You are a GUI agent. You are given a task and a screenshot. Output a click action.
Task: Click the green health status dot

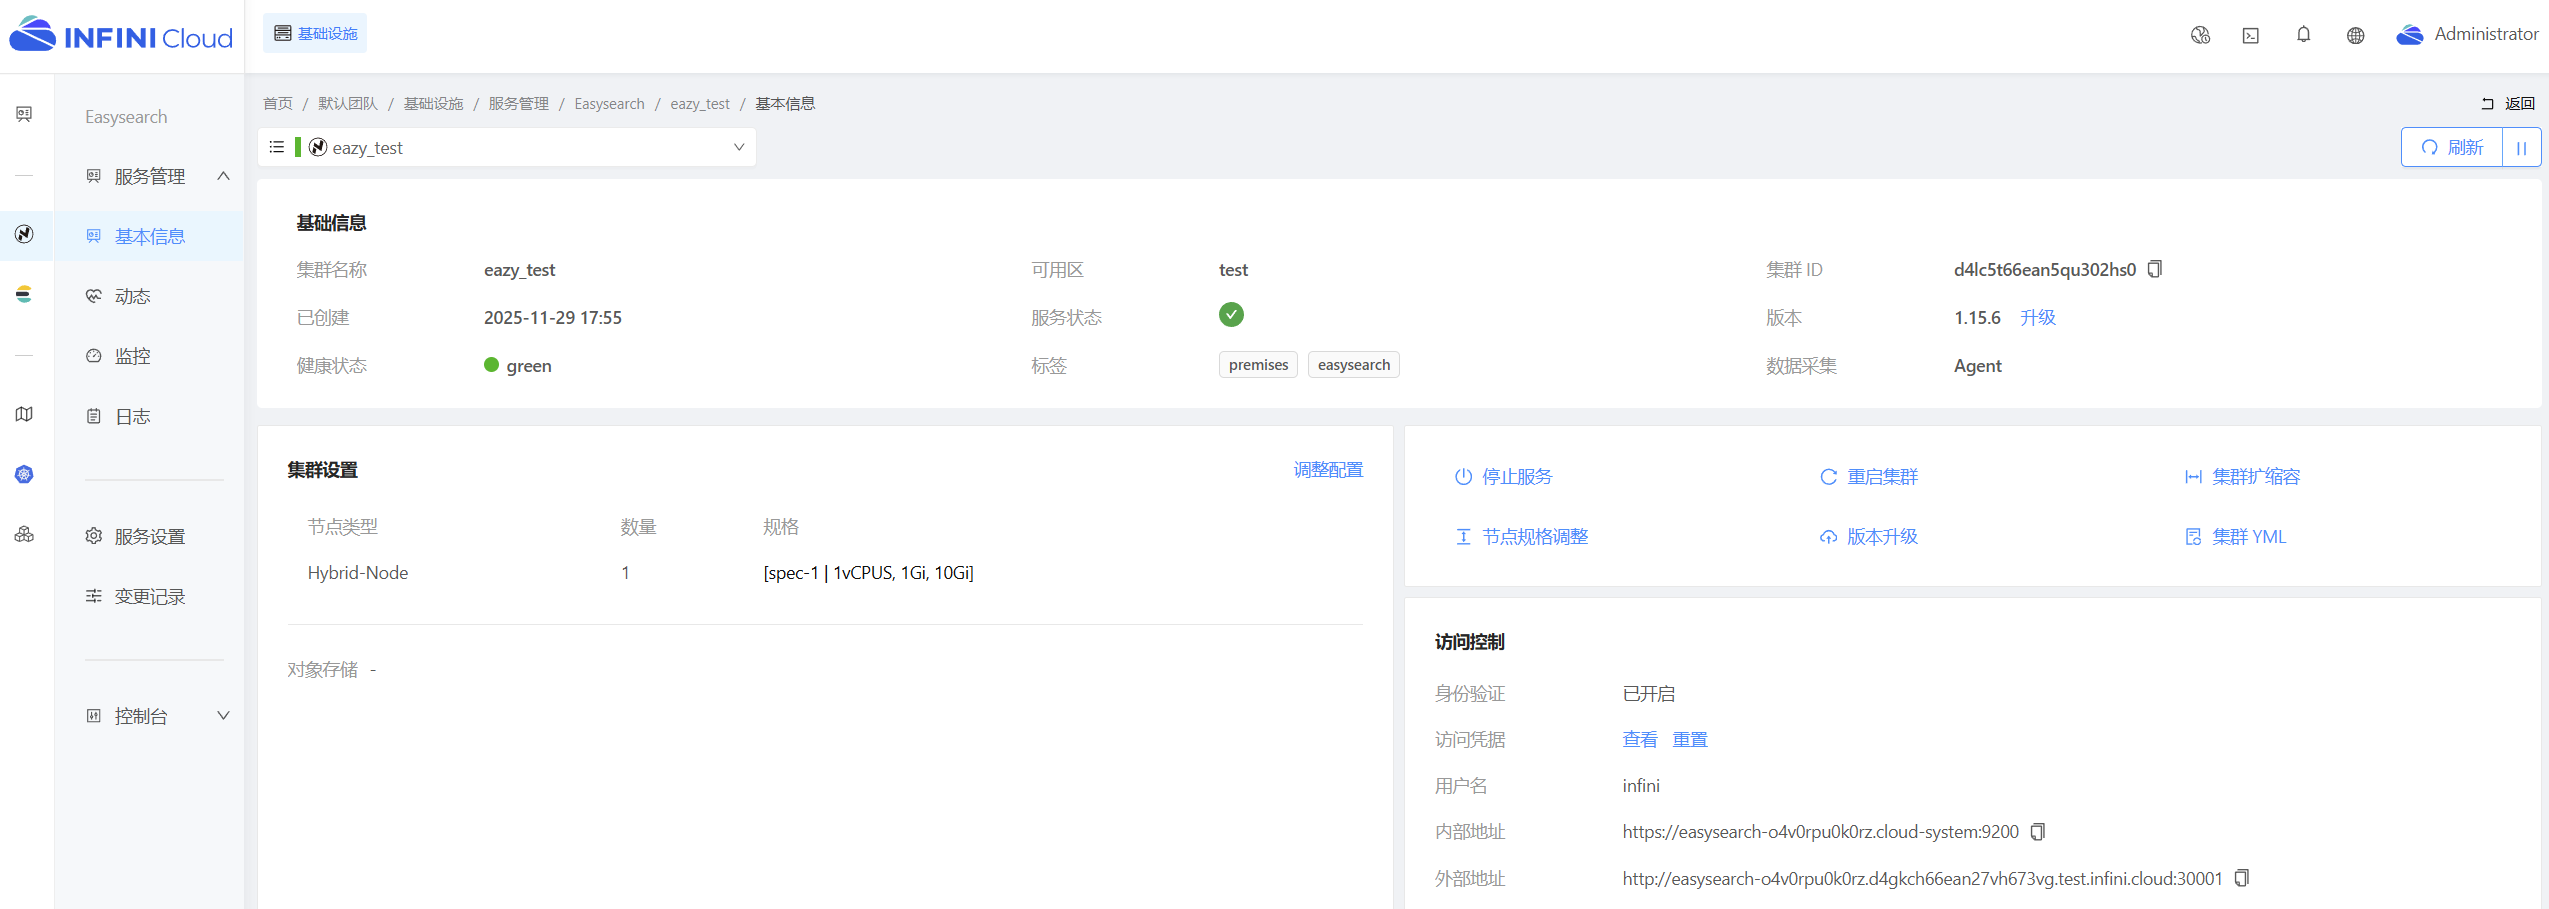click(x=491, y=365)
